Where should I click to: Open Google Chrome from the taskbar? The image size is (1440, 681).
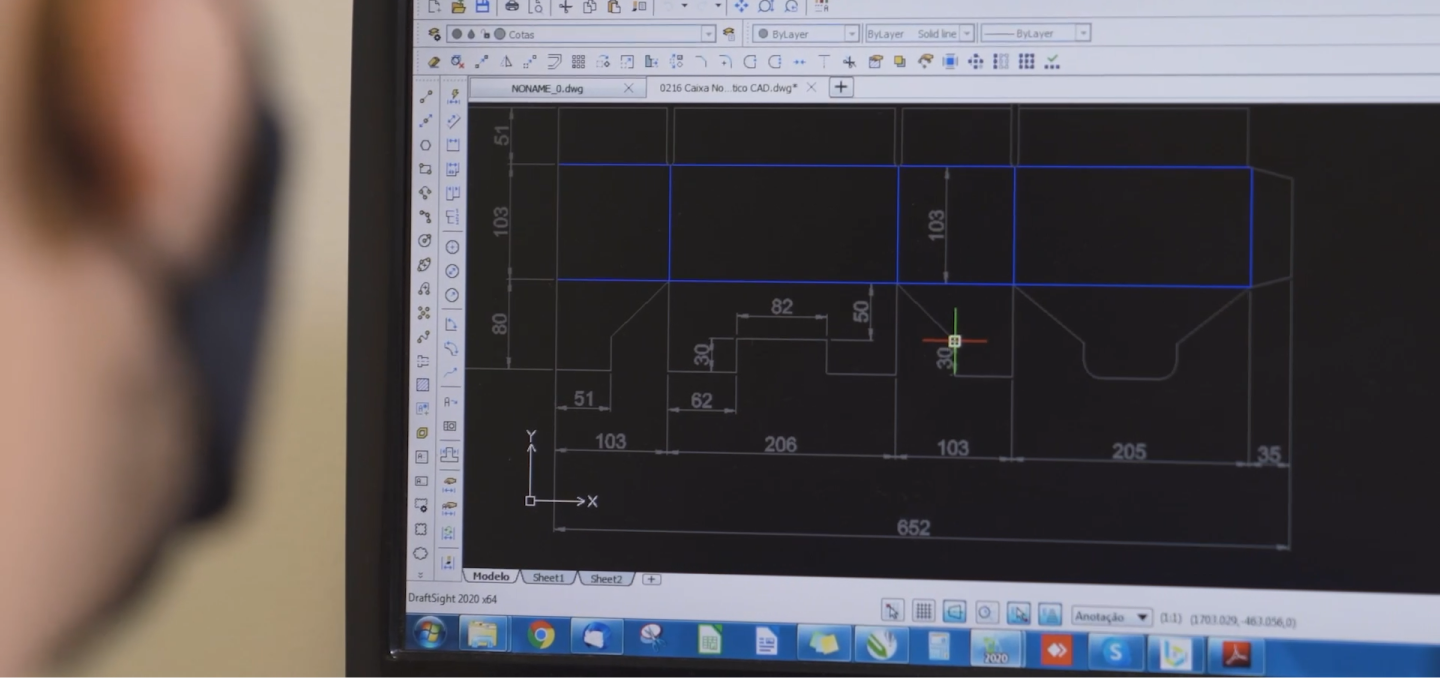(x=541, y=635)
